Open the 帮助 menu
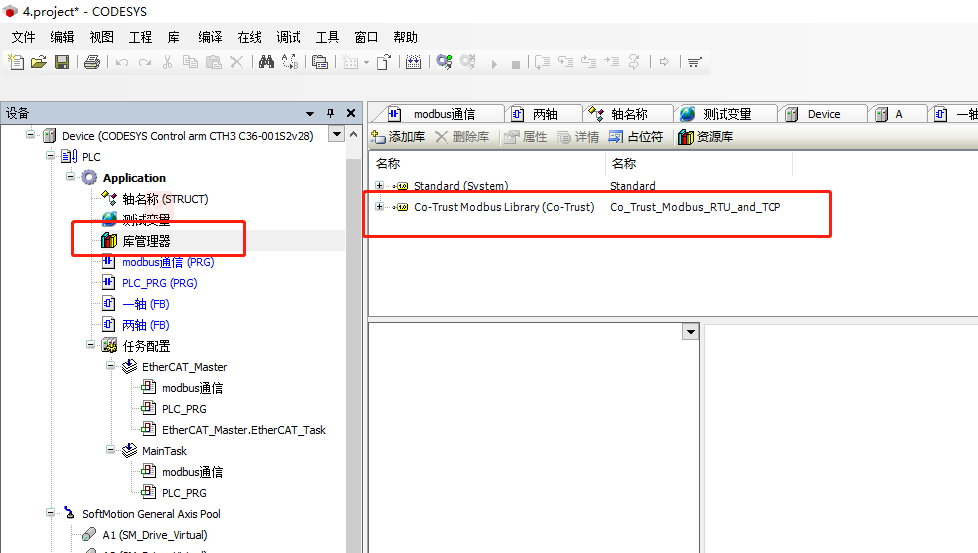This screenshot has height=553, width=978. tap(405, 37)
